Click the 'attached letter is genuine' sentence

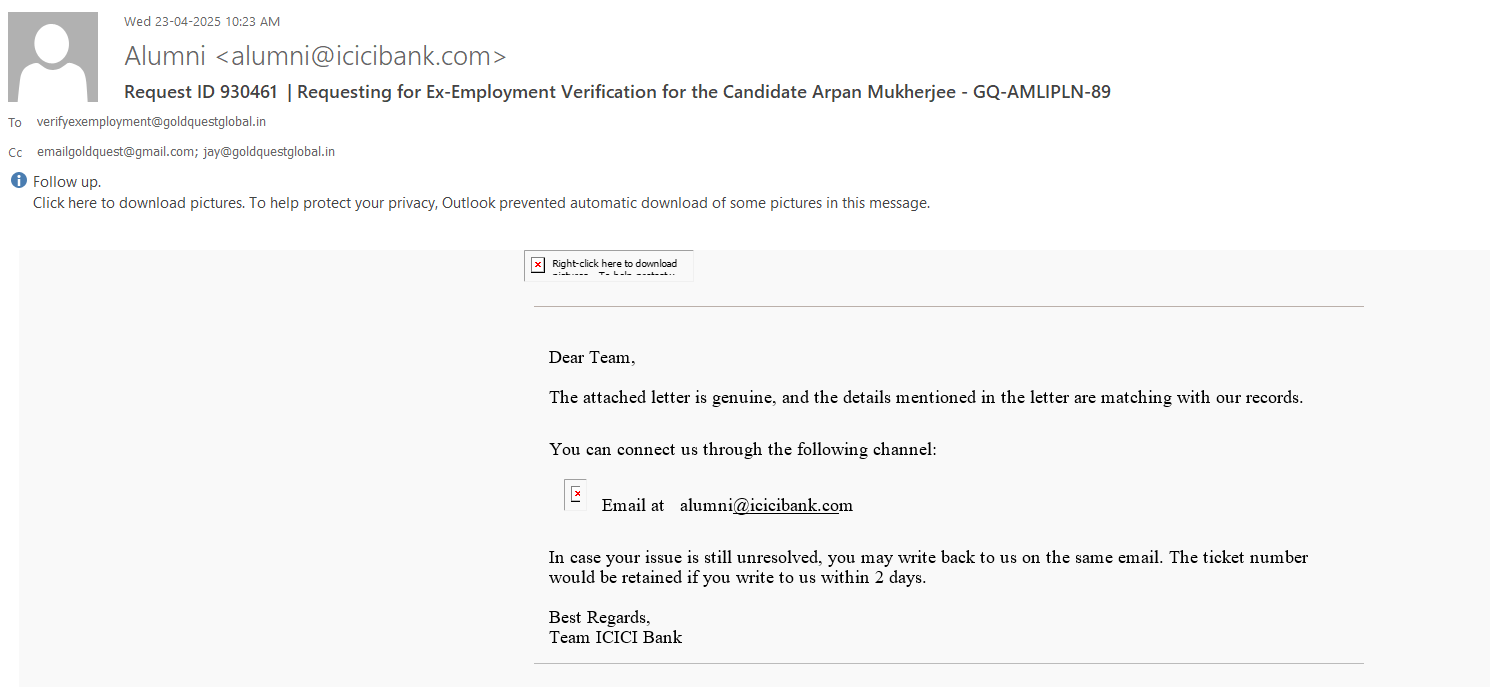click(x=925, y=398)
